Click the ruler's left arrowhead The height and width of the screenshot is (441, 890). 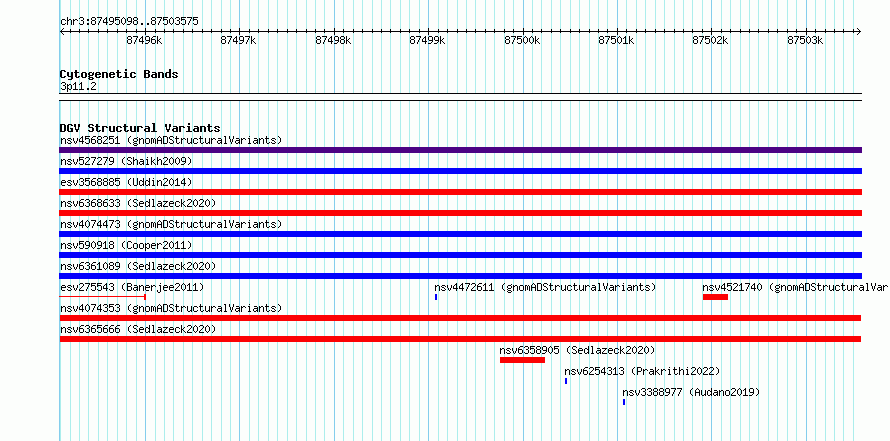[62, 31]
